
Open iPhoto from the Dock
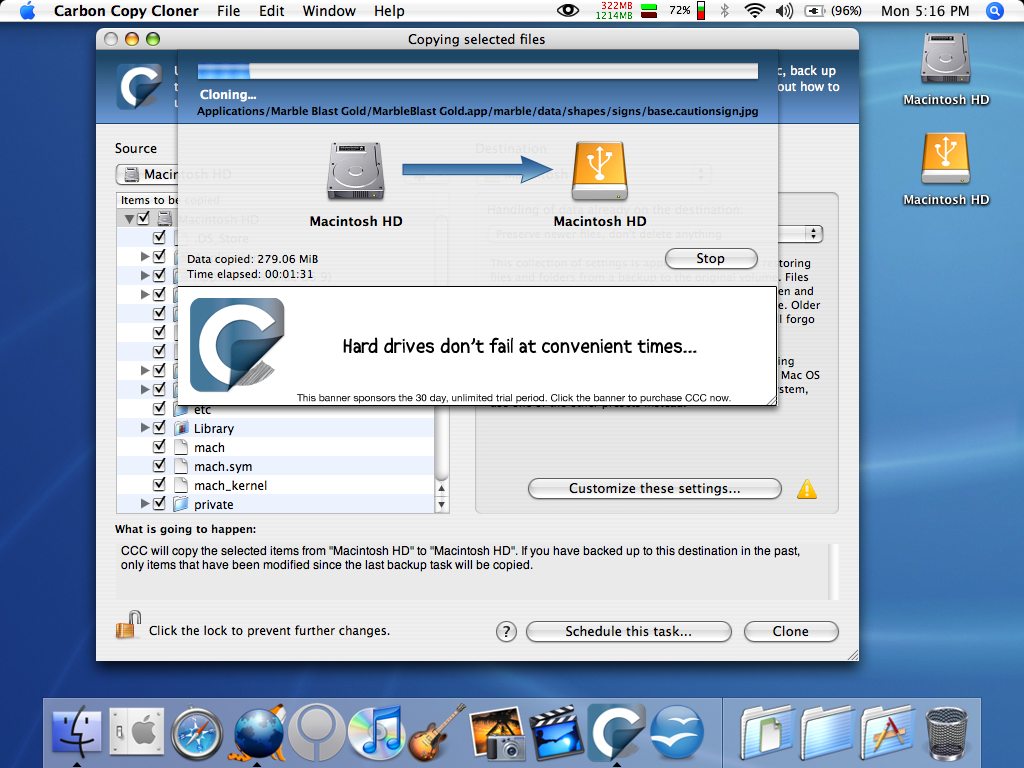pyautogui.click(x=496, y=733)
